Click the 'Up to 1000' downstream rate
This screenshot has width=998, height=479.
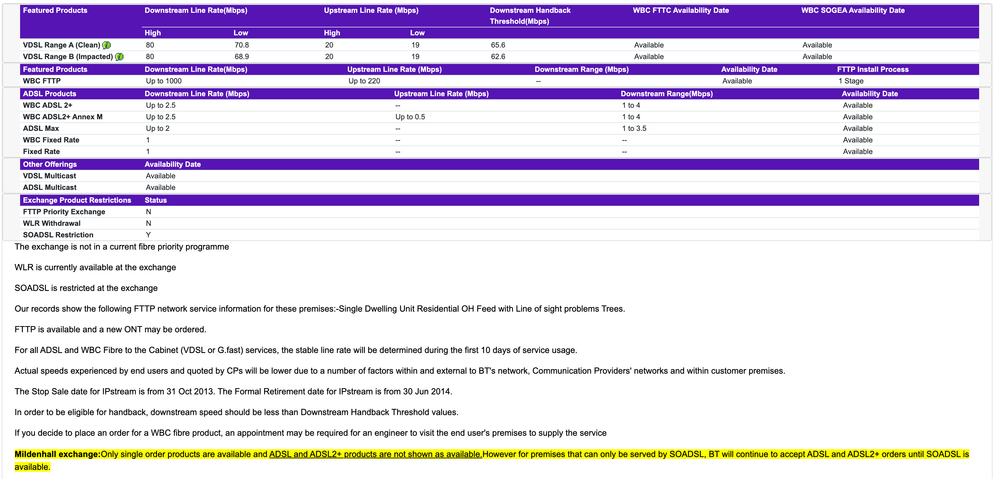point(164,81)
